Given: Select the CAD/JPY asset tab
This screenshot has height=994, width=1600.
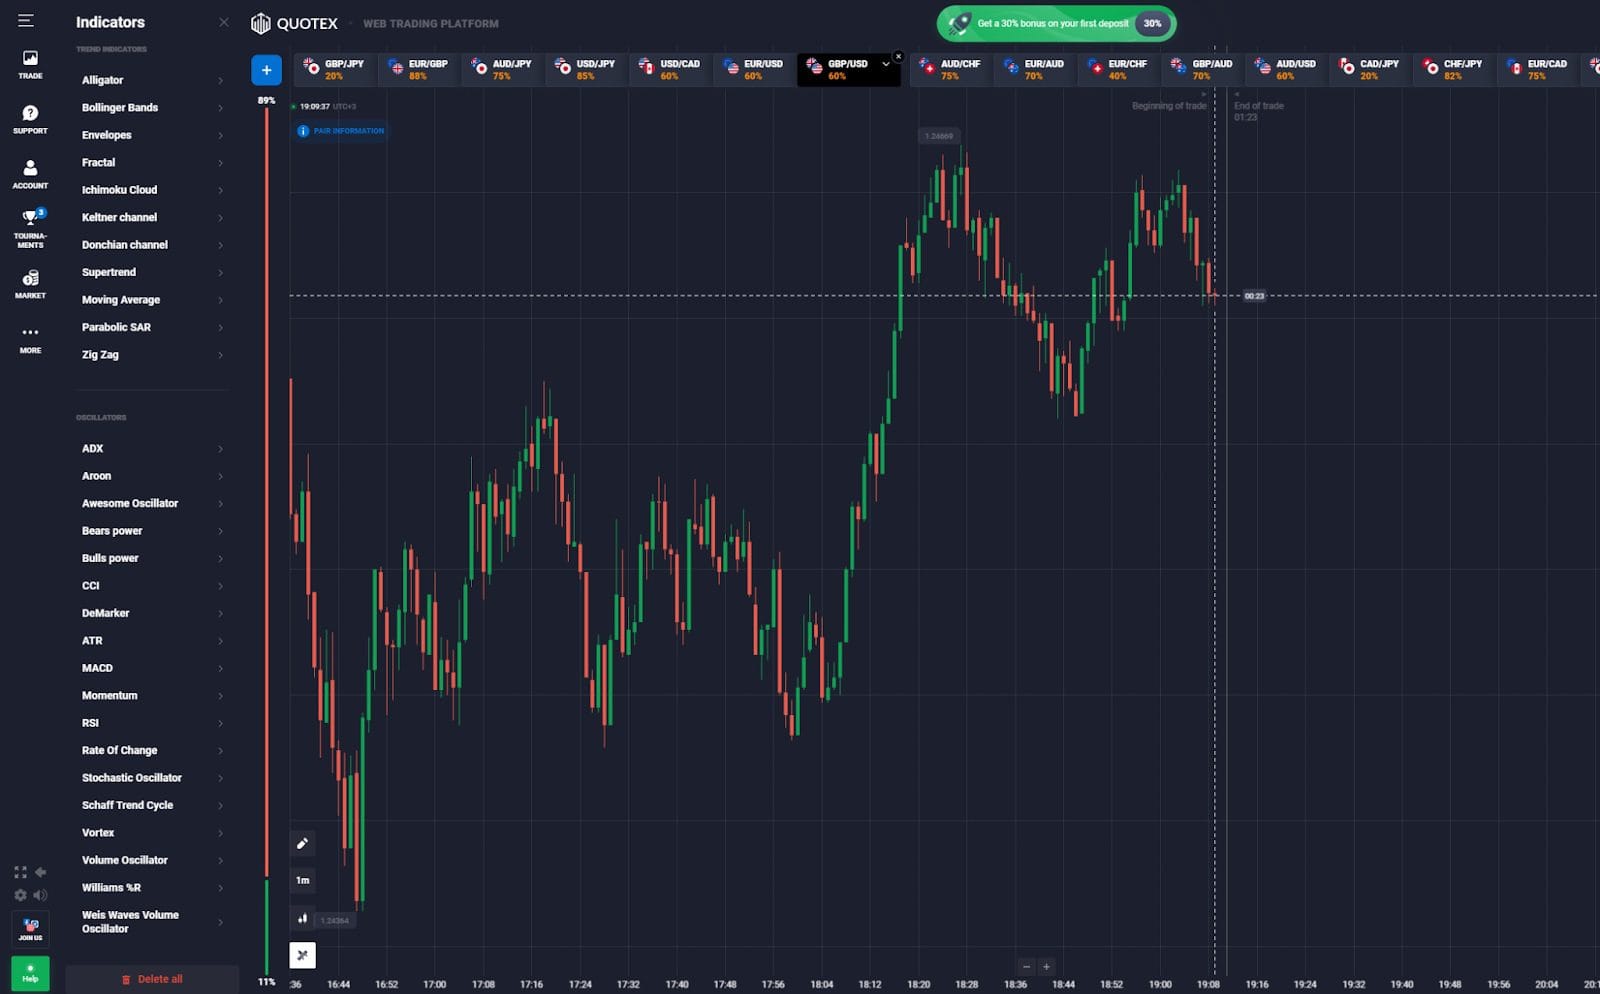Looking at the screenshot, I should click(1371, 69).
